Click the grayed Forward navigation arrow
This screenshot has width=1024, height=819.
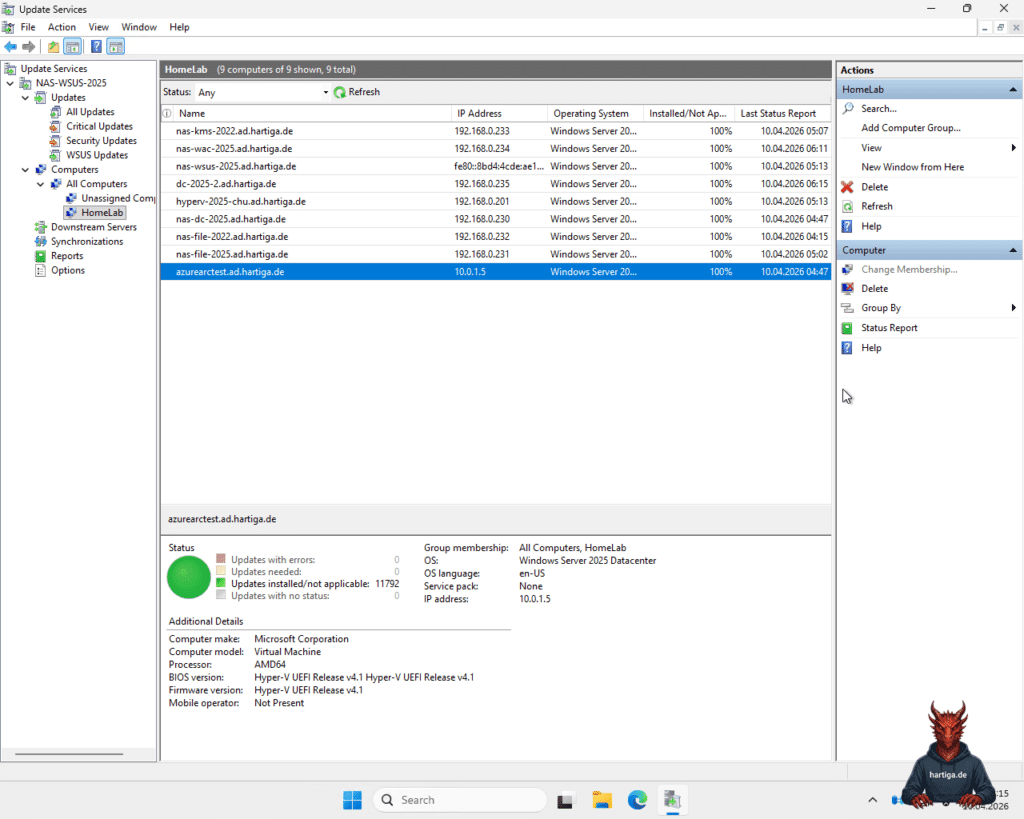[x=28, y=46]
